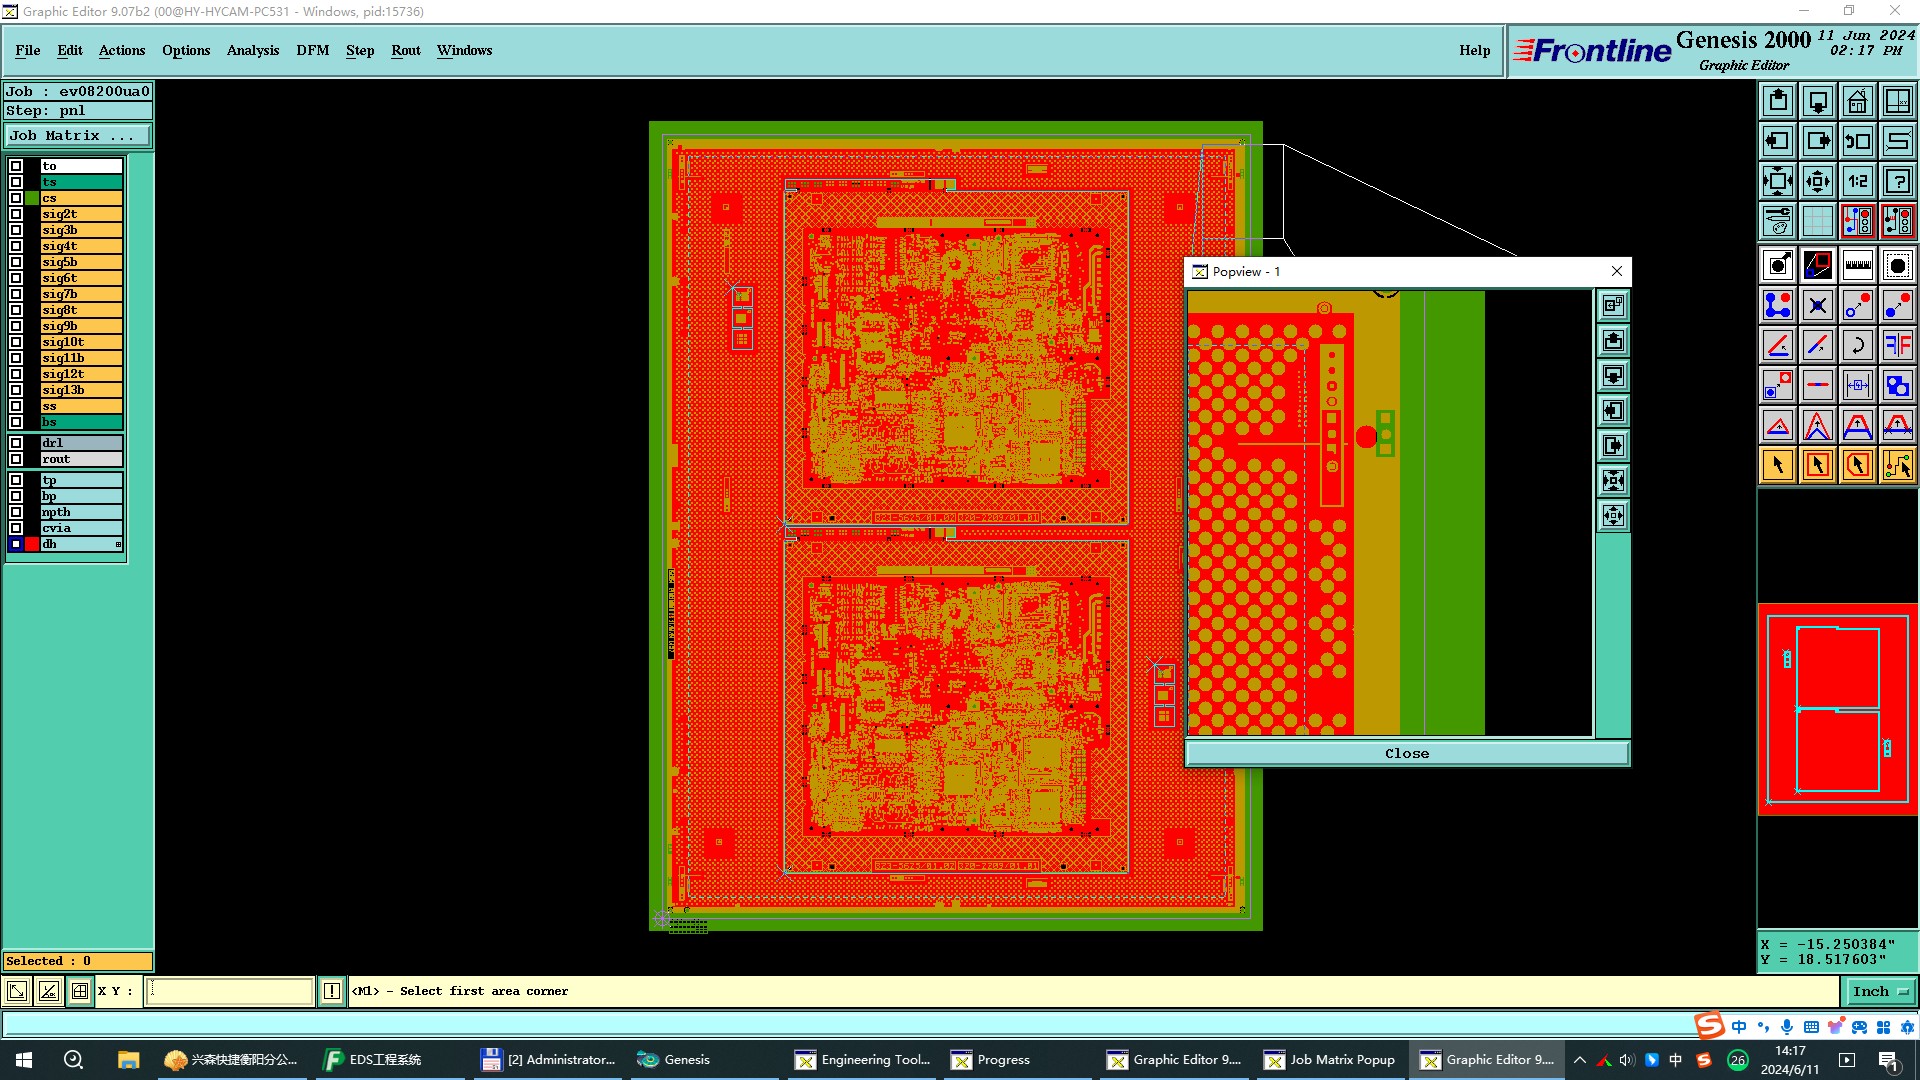Click the Home view icon

coord(1857,101)
